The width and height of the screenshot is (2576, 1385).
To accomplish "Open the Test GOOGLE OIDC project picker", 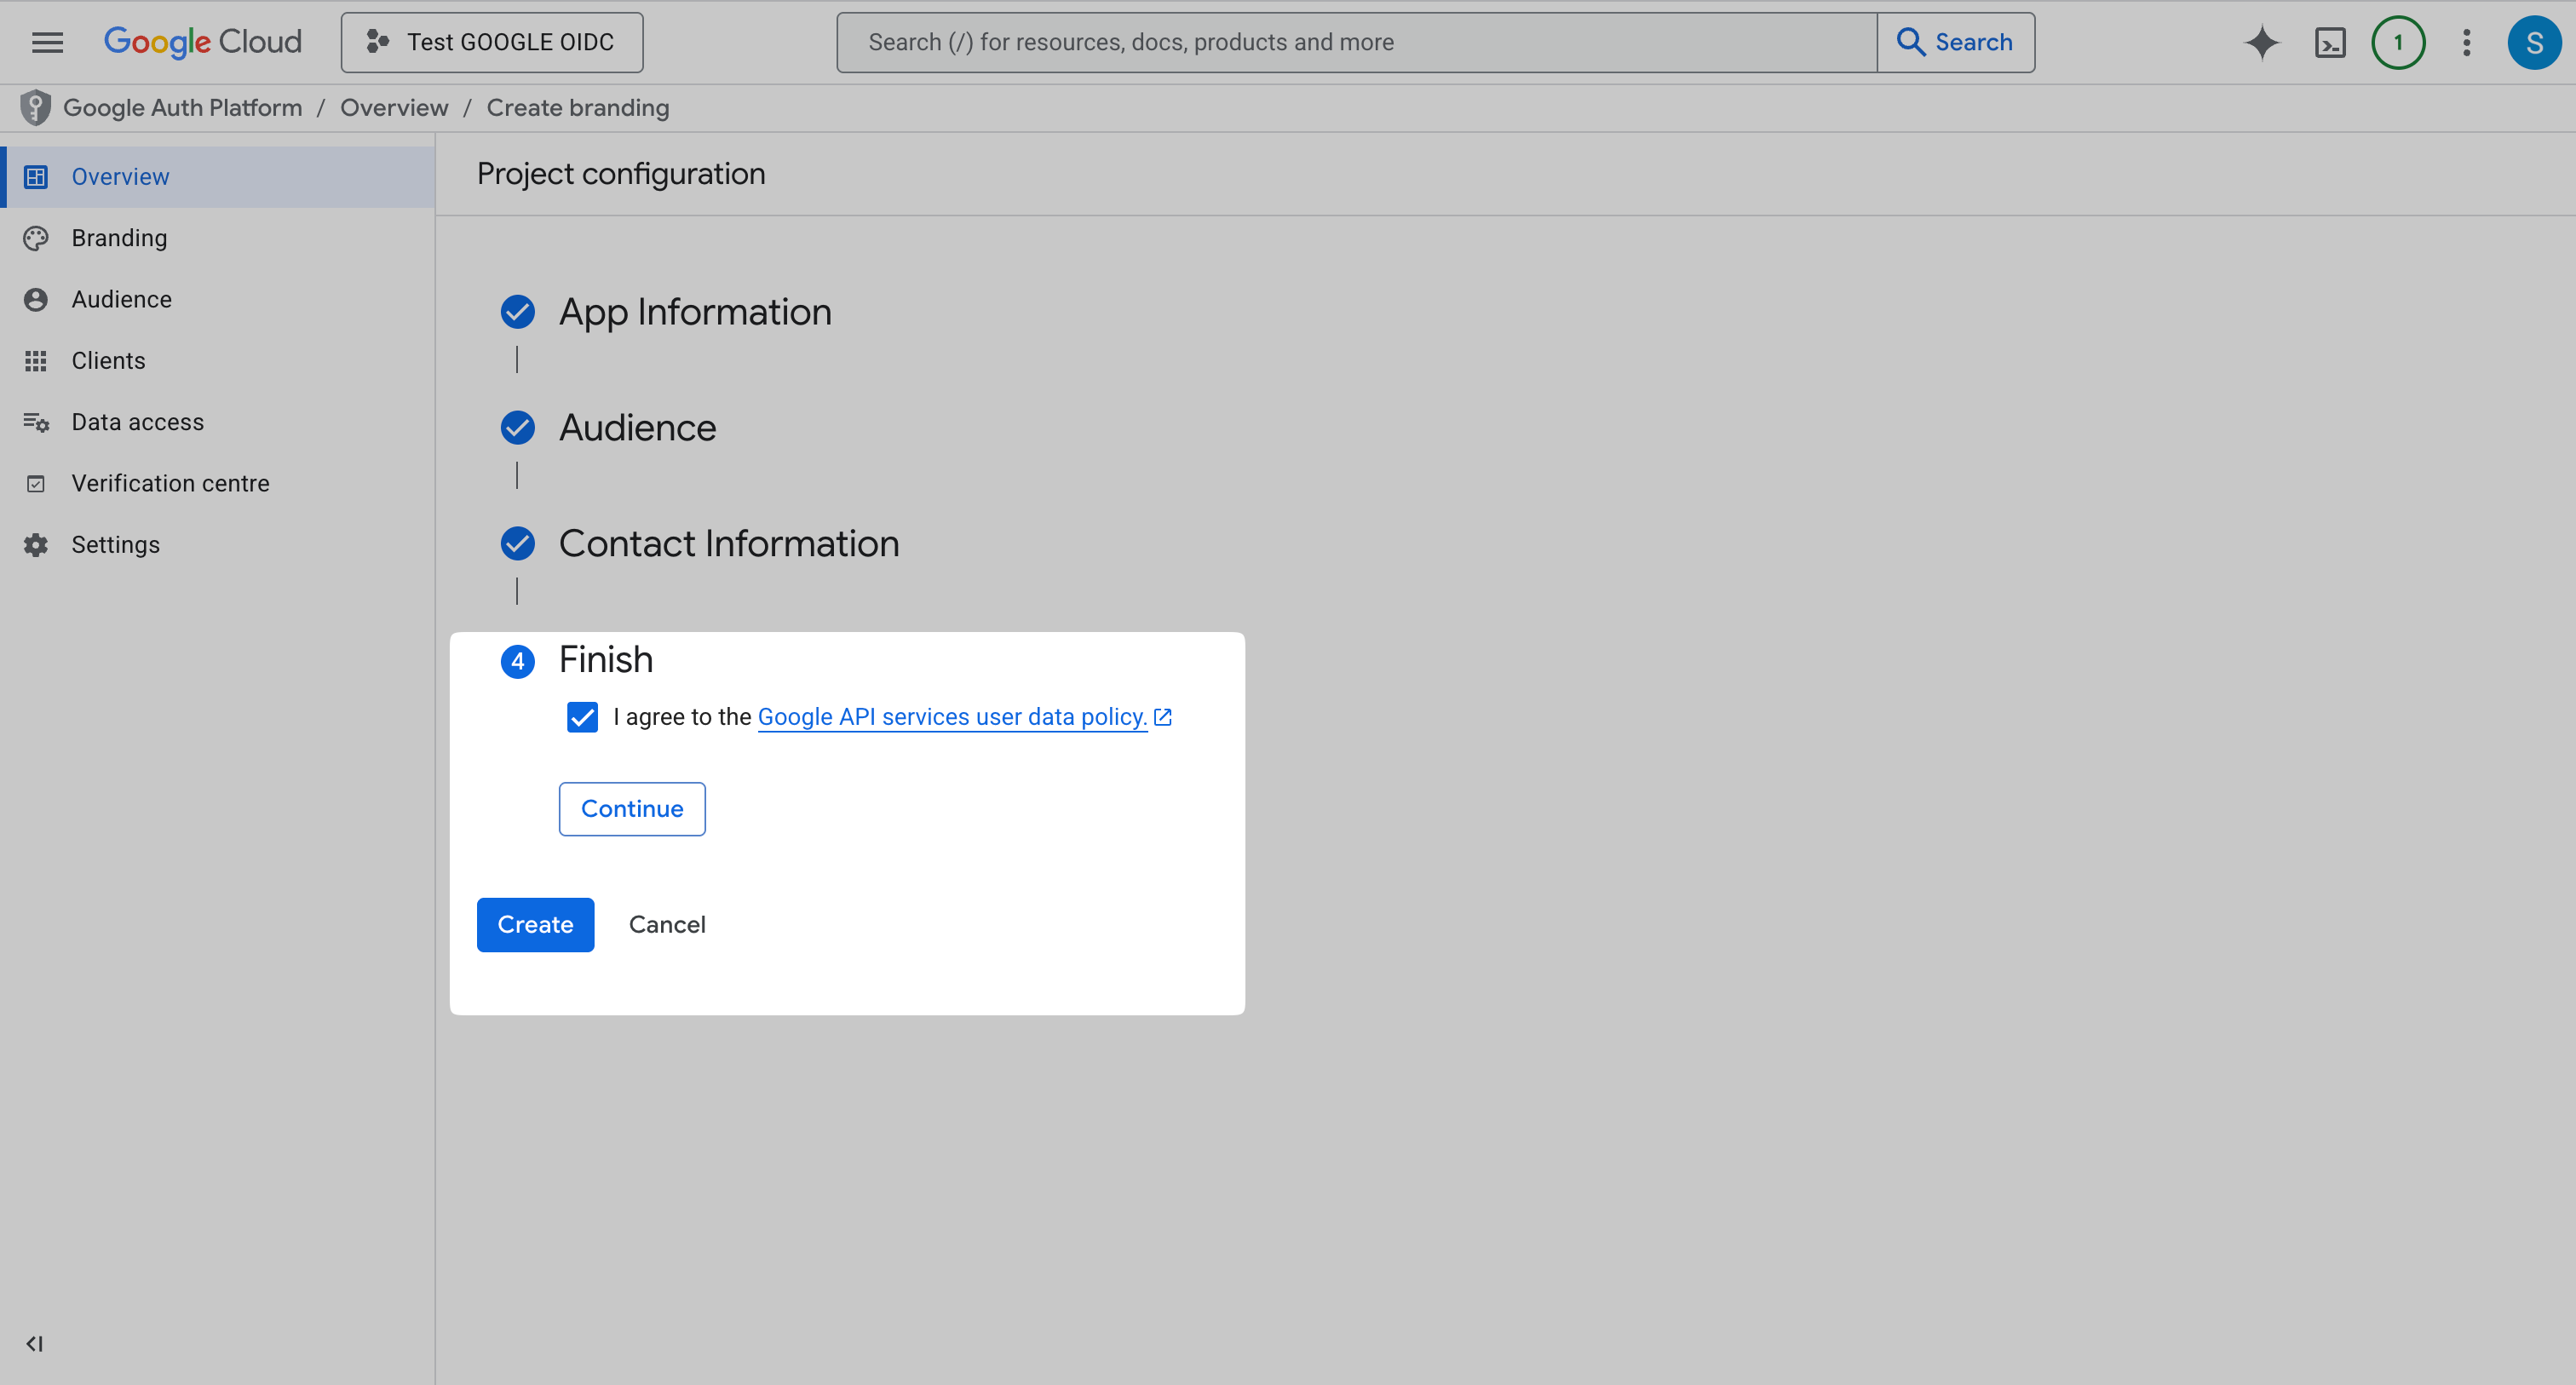I will (491, 42).
